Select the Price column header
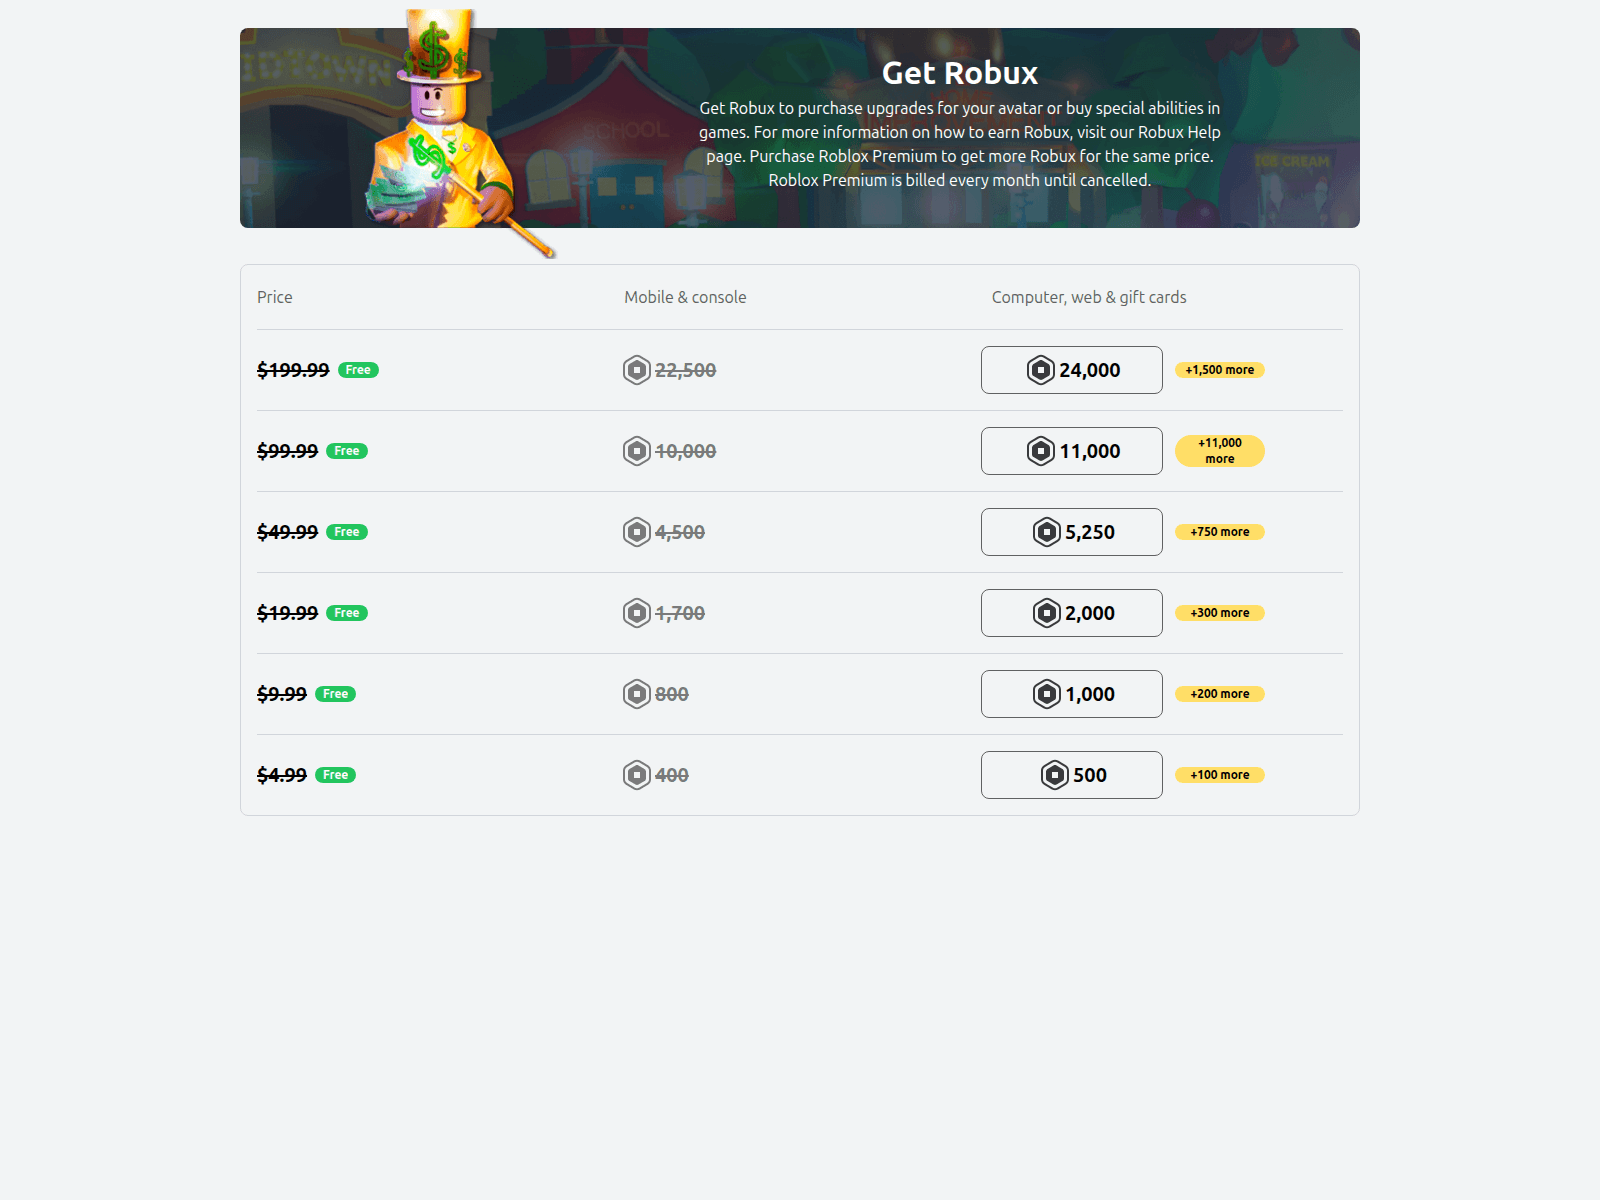Screen dimensions: 1600x1200 (x=274, y=297)
